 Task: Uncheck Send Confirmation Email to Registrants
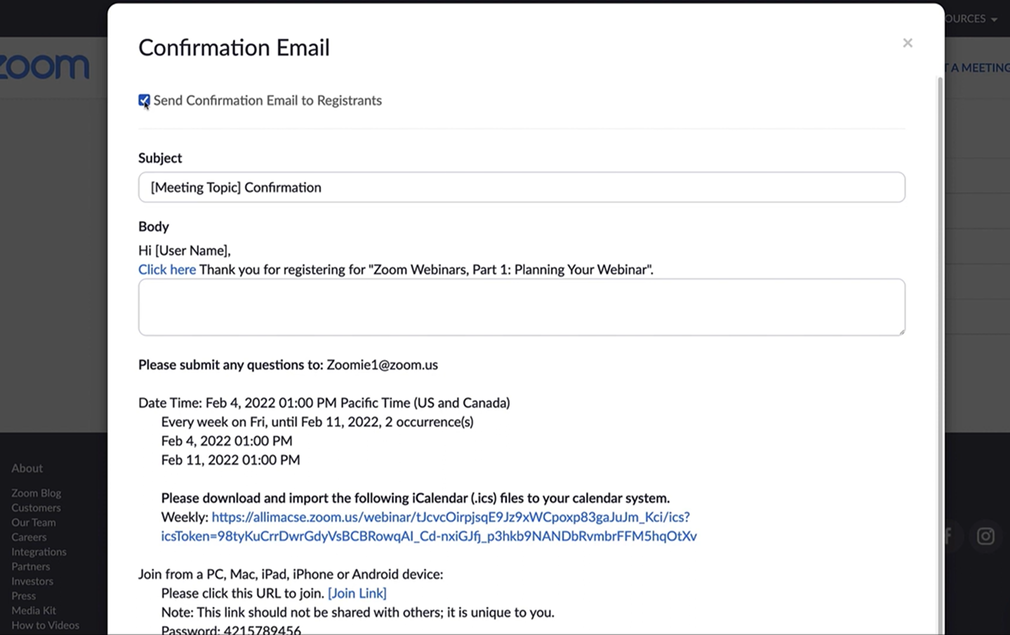[x=144, y=100]
